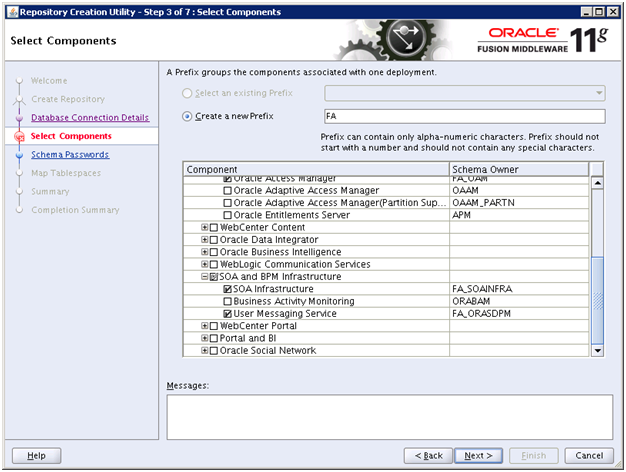The height and width of the screenshot is (472, 626).
Task: Check the Oracle Business Intelligence checkbox
Action: coord(214,253)
